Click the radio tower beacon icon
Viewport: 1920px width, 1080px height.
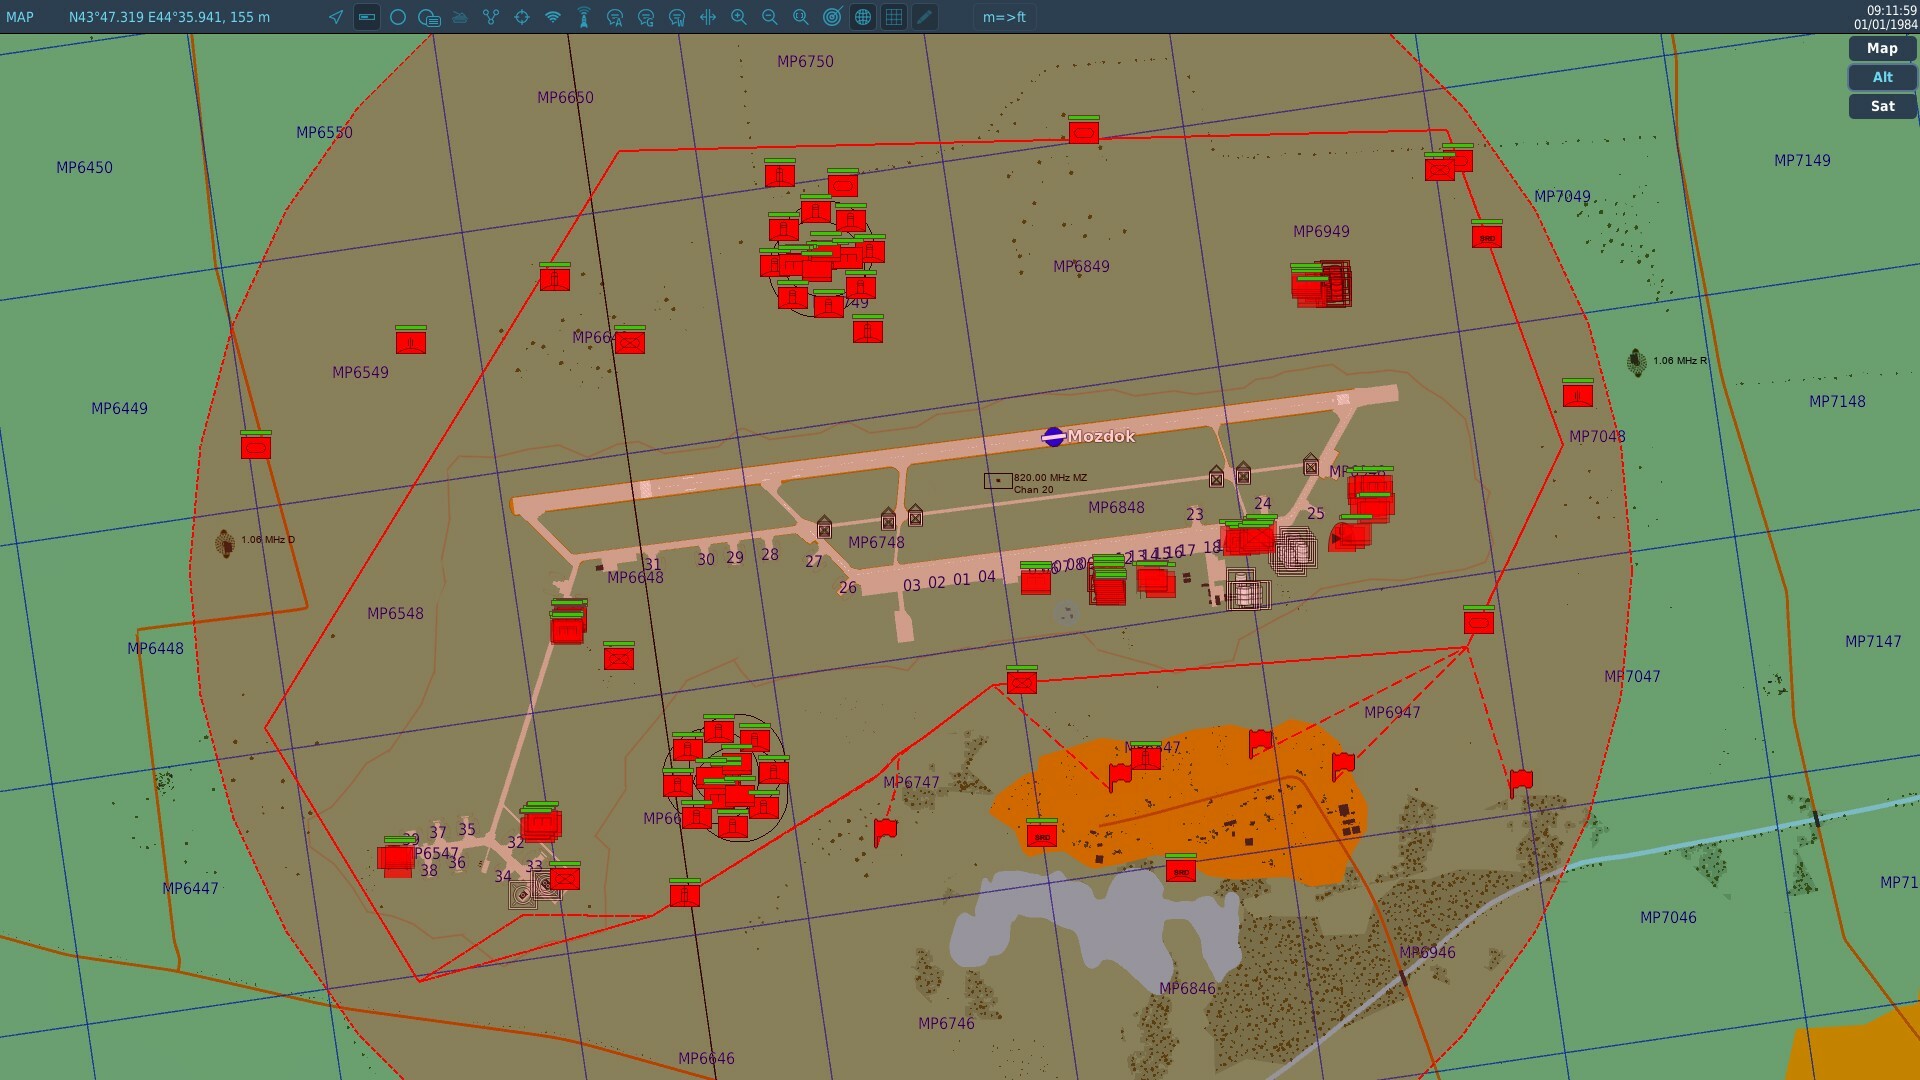point(584,17)
